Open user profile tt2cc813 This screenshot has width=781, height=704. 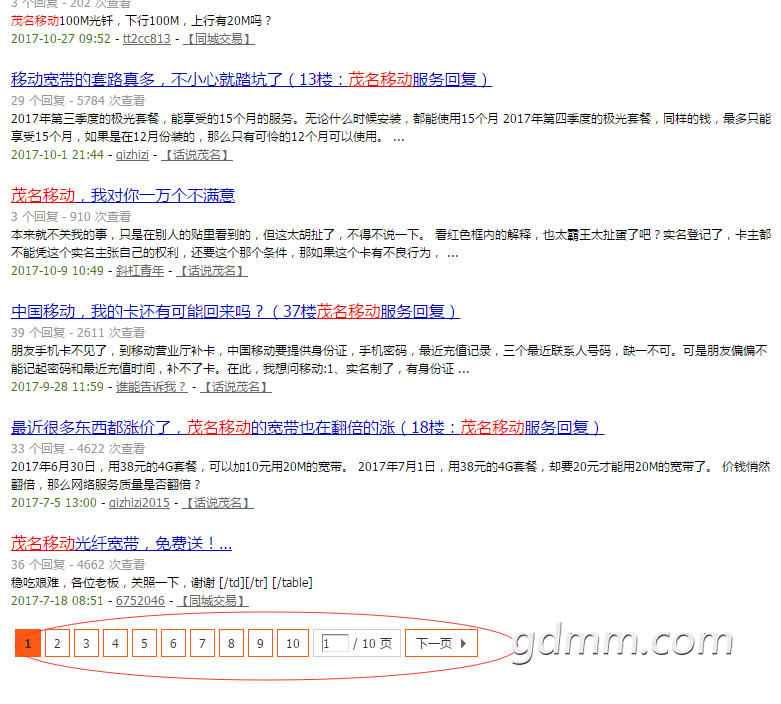click(x=146, y=39)
